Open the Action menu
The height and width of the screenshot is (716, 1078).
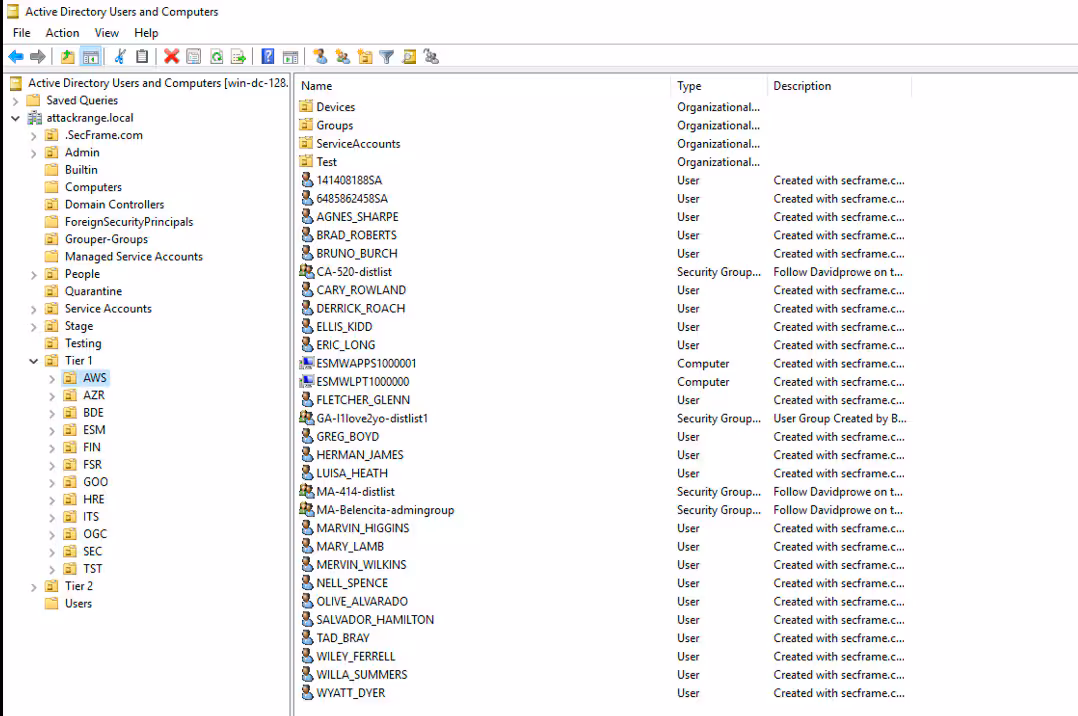click(62, 33)
